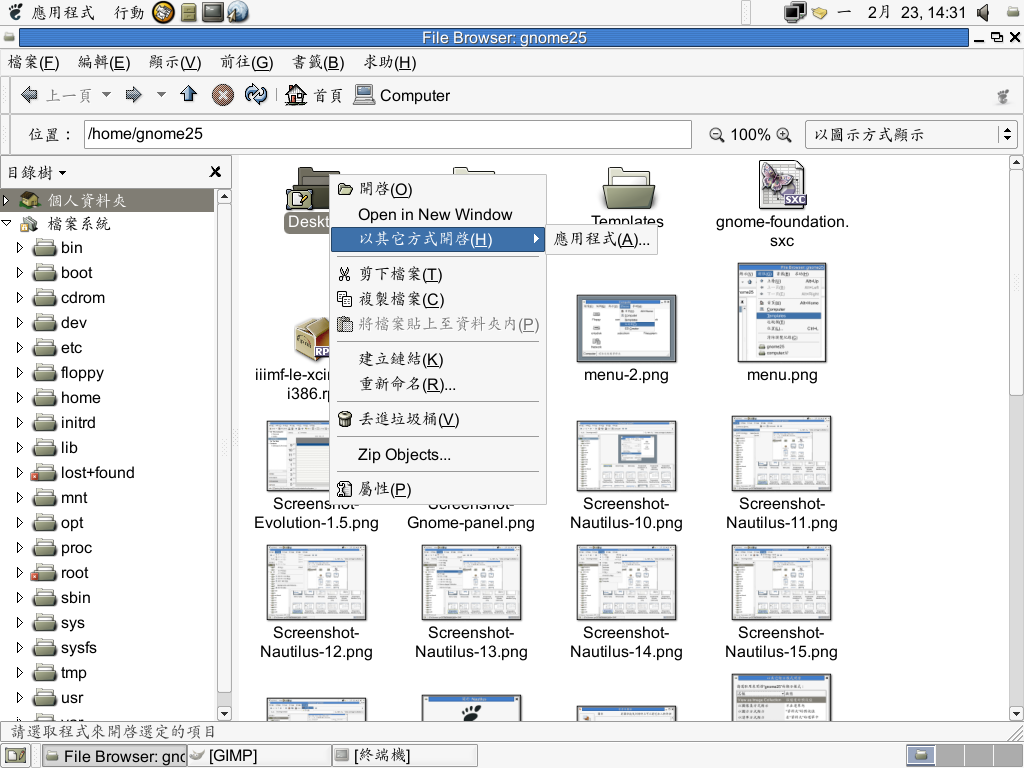Switch to the GIMP taskbar button
The height and width of the screenshot is (768, 1024).
[259, 756]
